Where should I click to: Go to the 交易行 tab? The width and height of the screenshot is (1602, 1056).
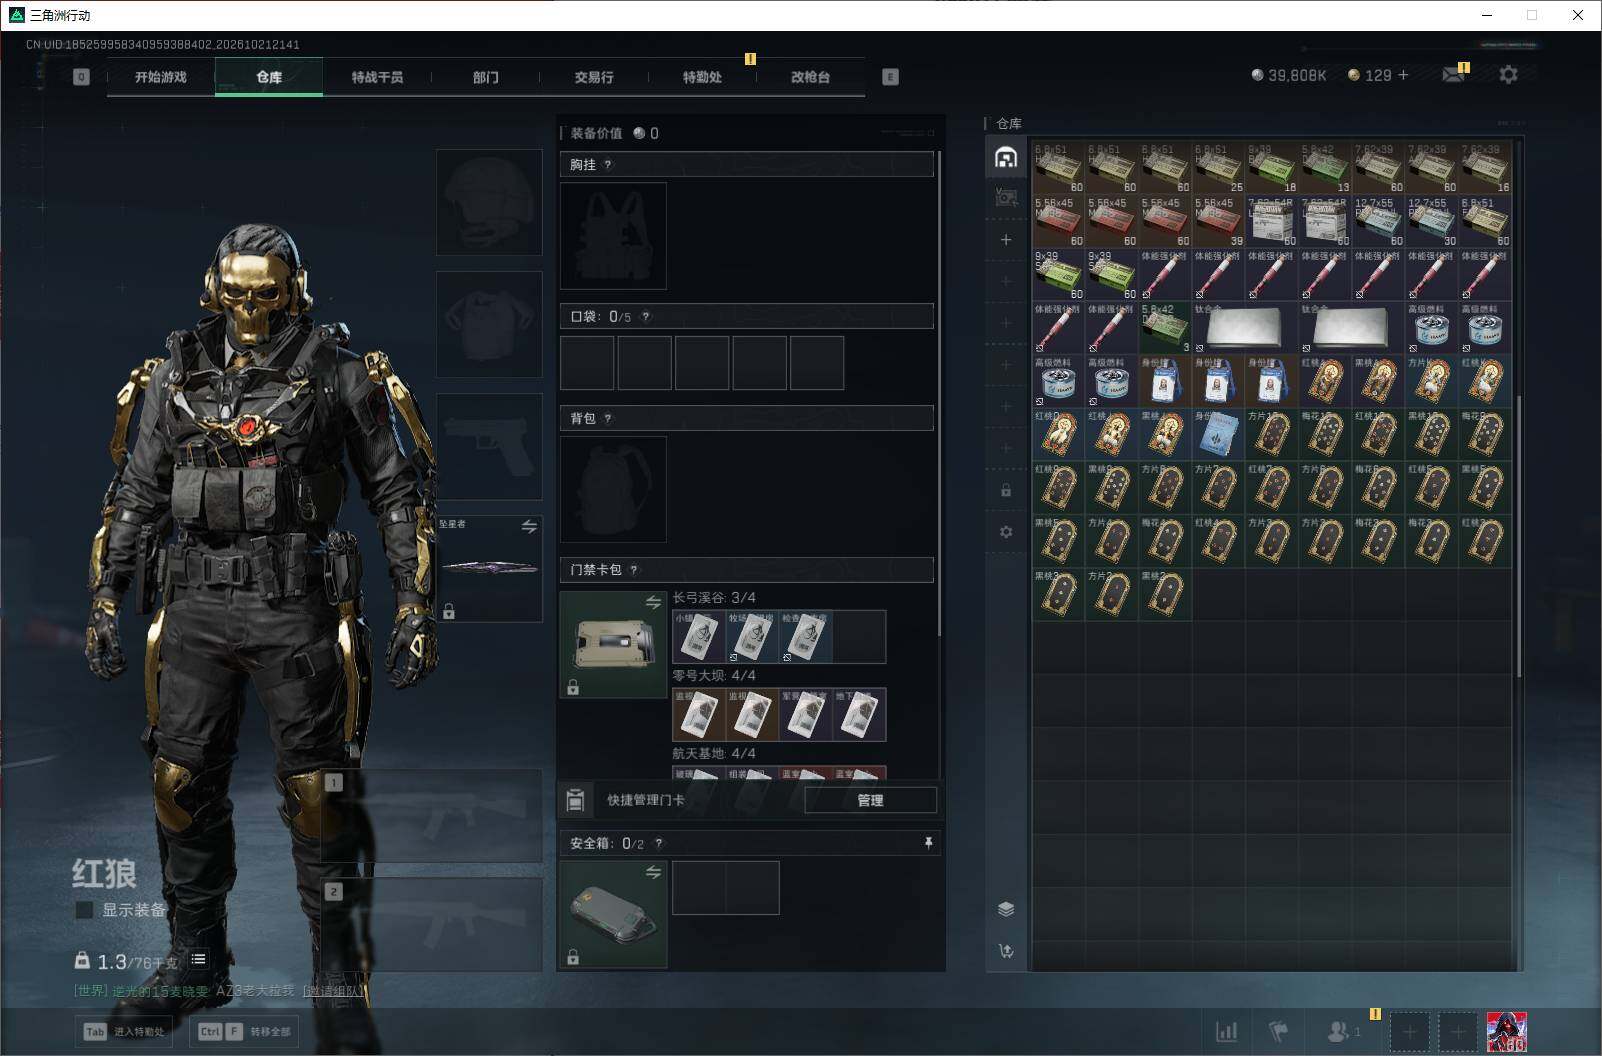pyautogui.click(x=594, y=77)
